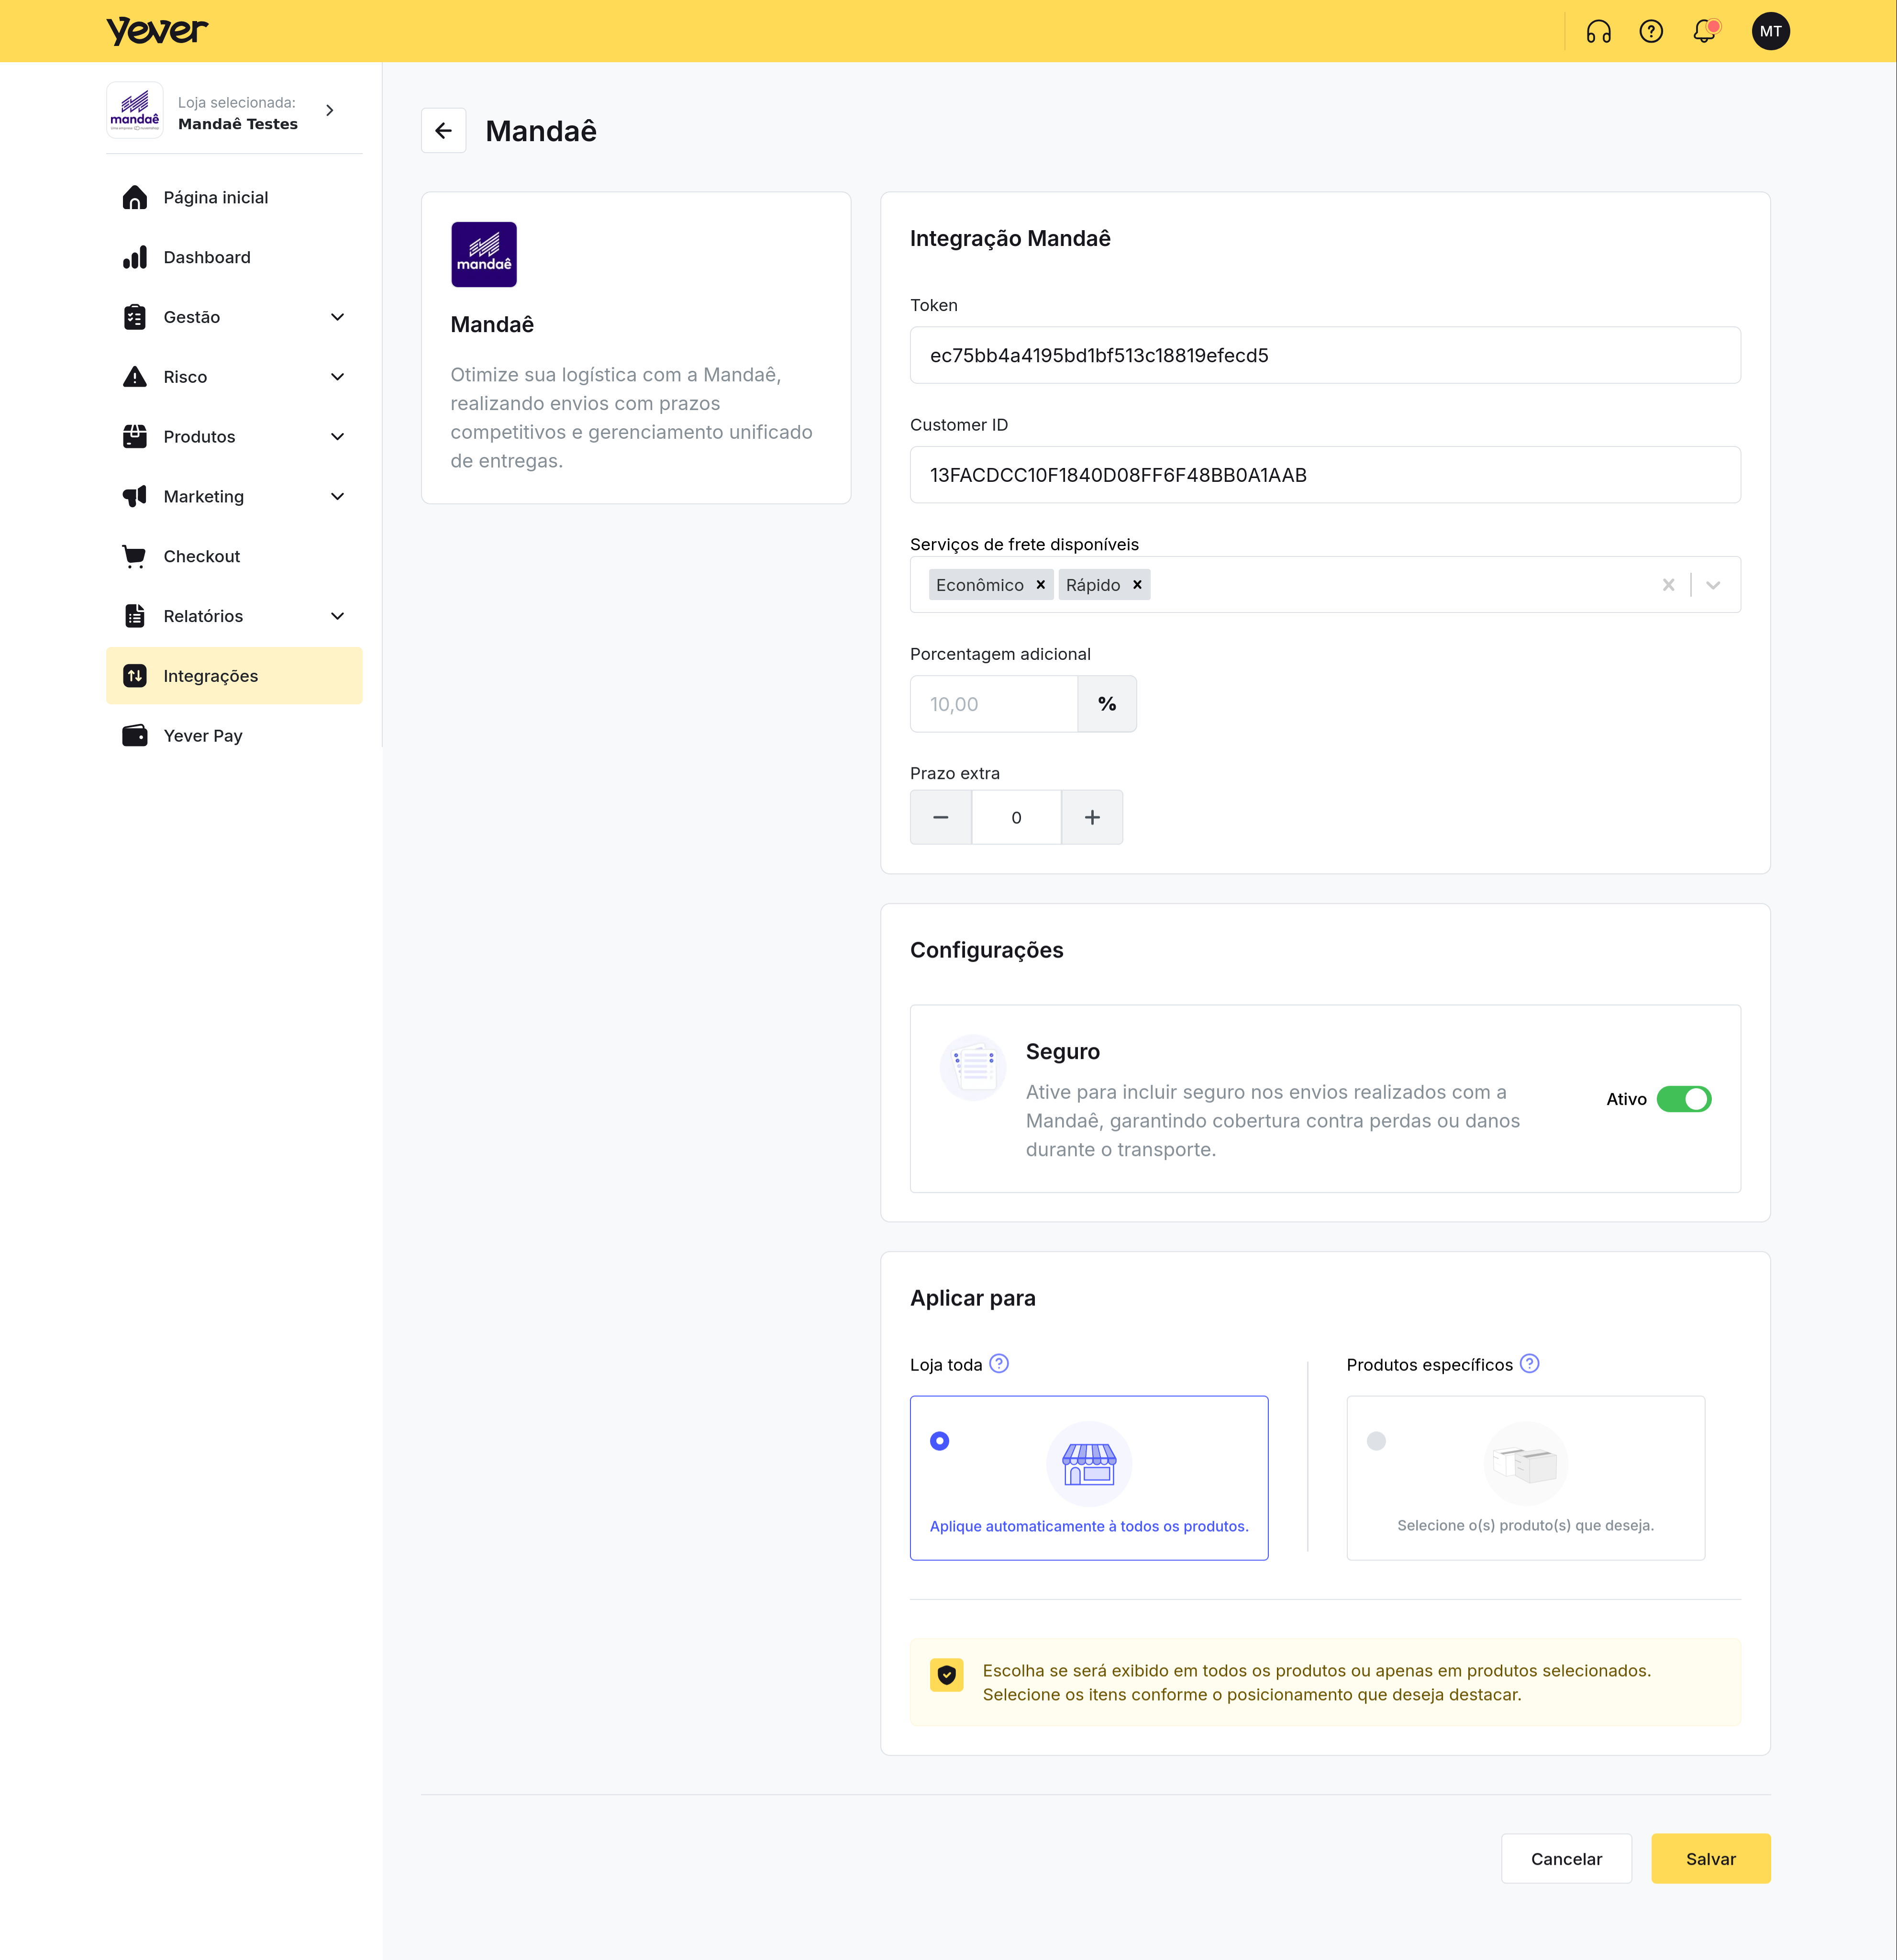Screen dimensions: 1897x1960
Task: Disable the Seguro Ativo toggle
Action: pos(1684,1099)
